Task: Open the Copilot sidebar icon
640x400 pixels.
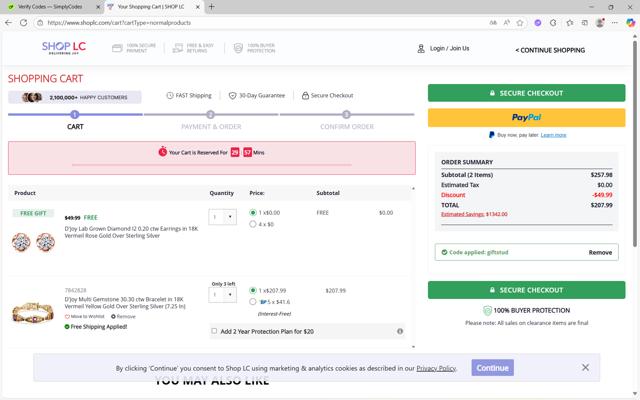Action: [x=631, y=23]
